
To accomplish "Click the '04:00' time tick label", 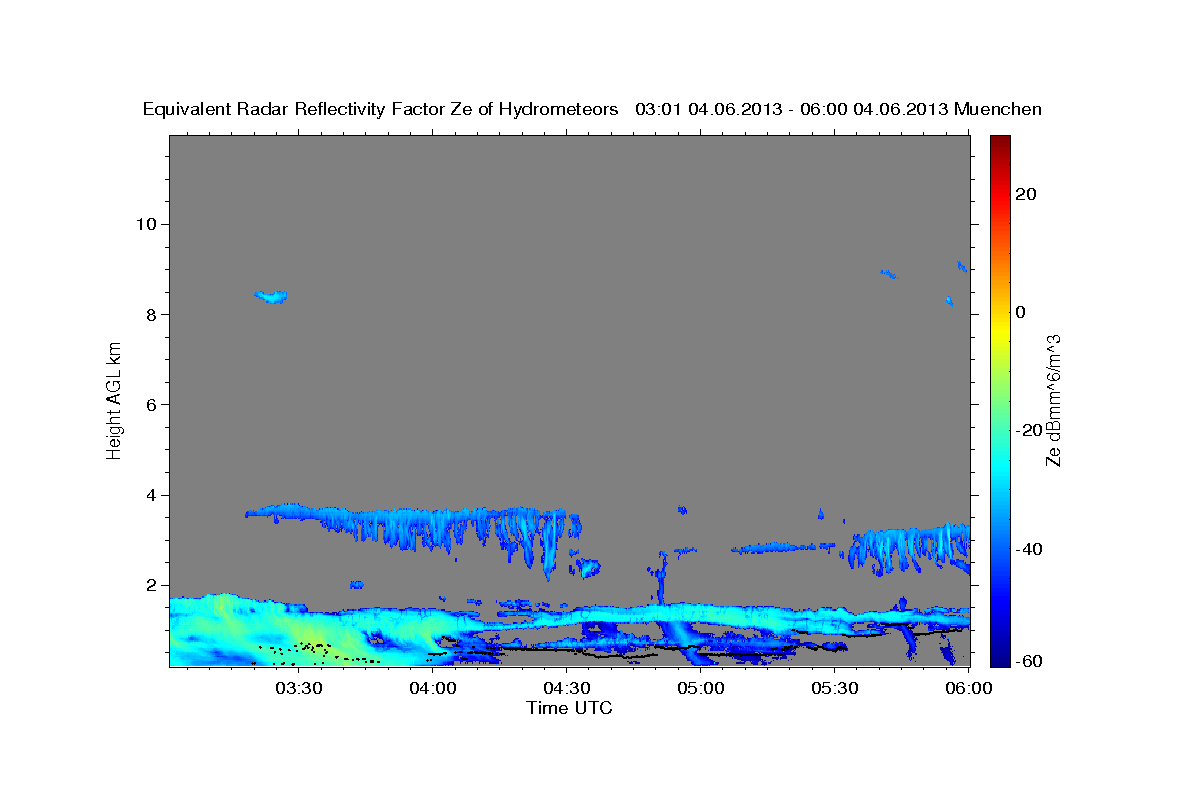I will coord(434,688).
